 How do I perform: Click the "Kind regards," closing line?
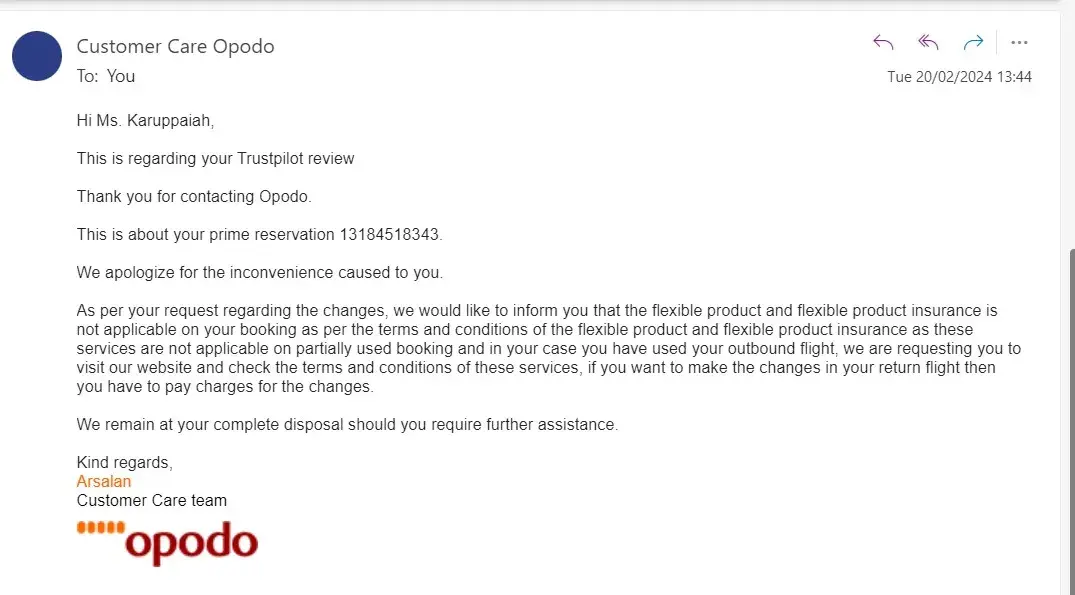click(124, 462)
